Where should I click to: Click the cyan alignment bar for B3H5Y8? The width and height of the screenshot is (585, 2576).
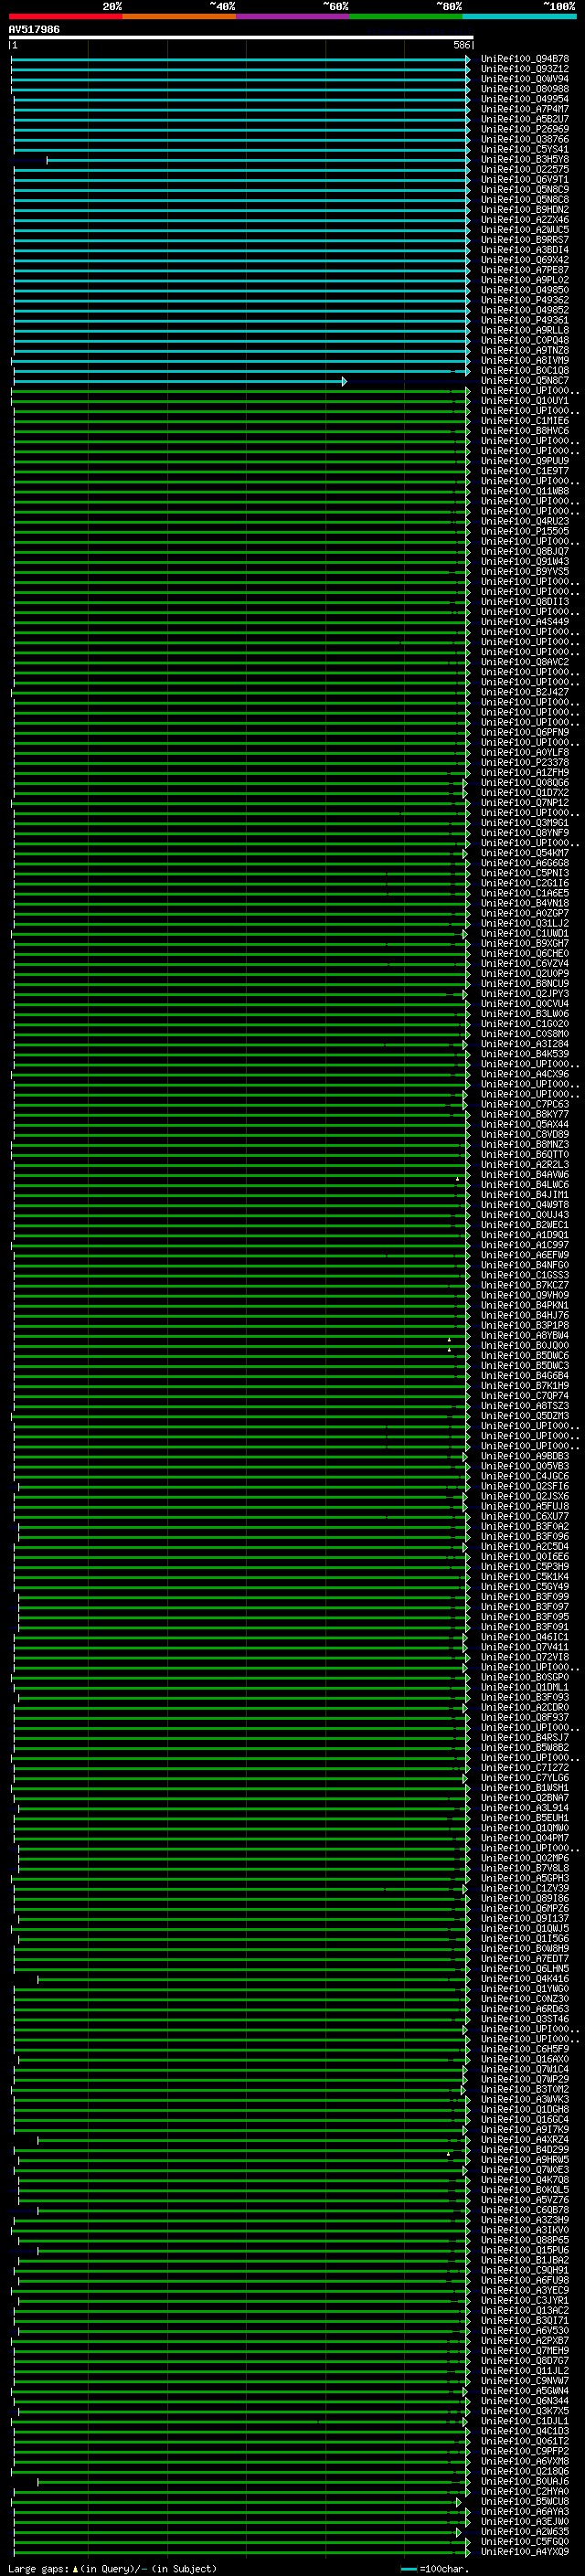[x=258, y=160]
